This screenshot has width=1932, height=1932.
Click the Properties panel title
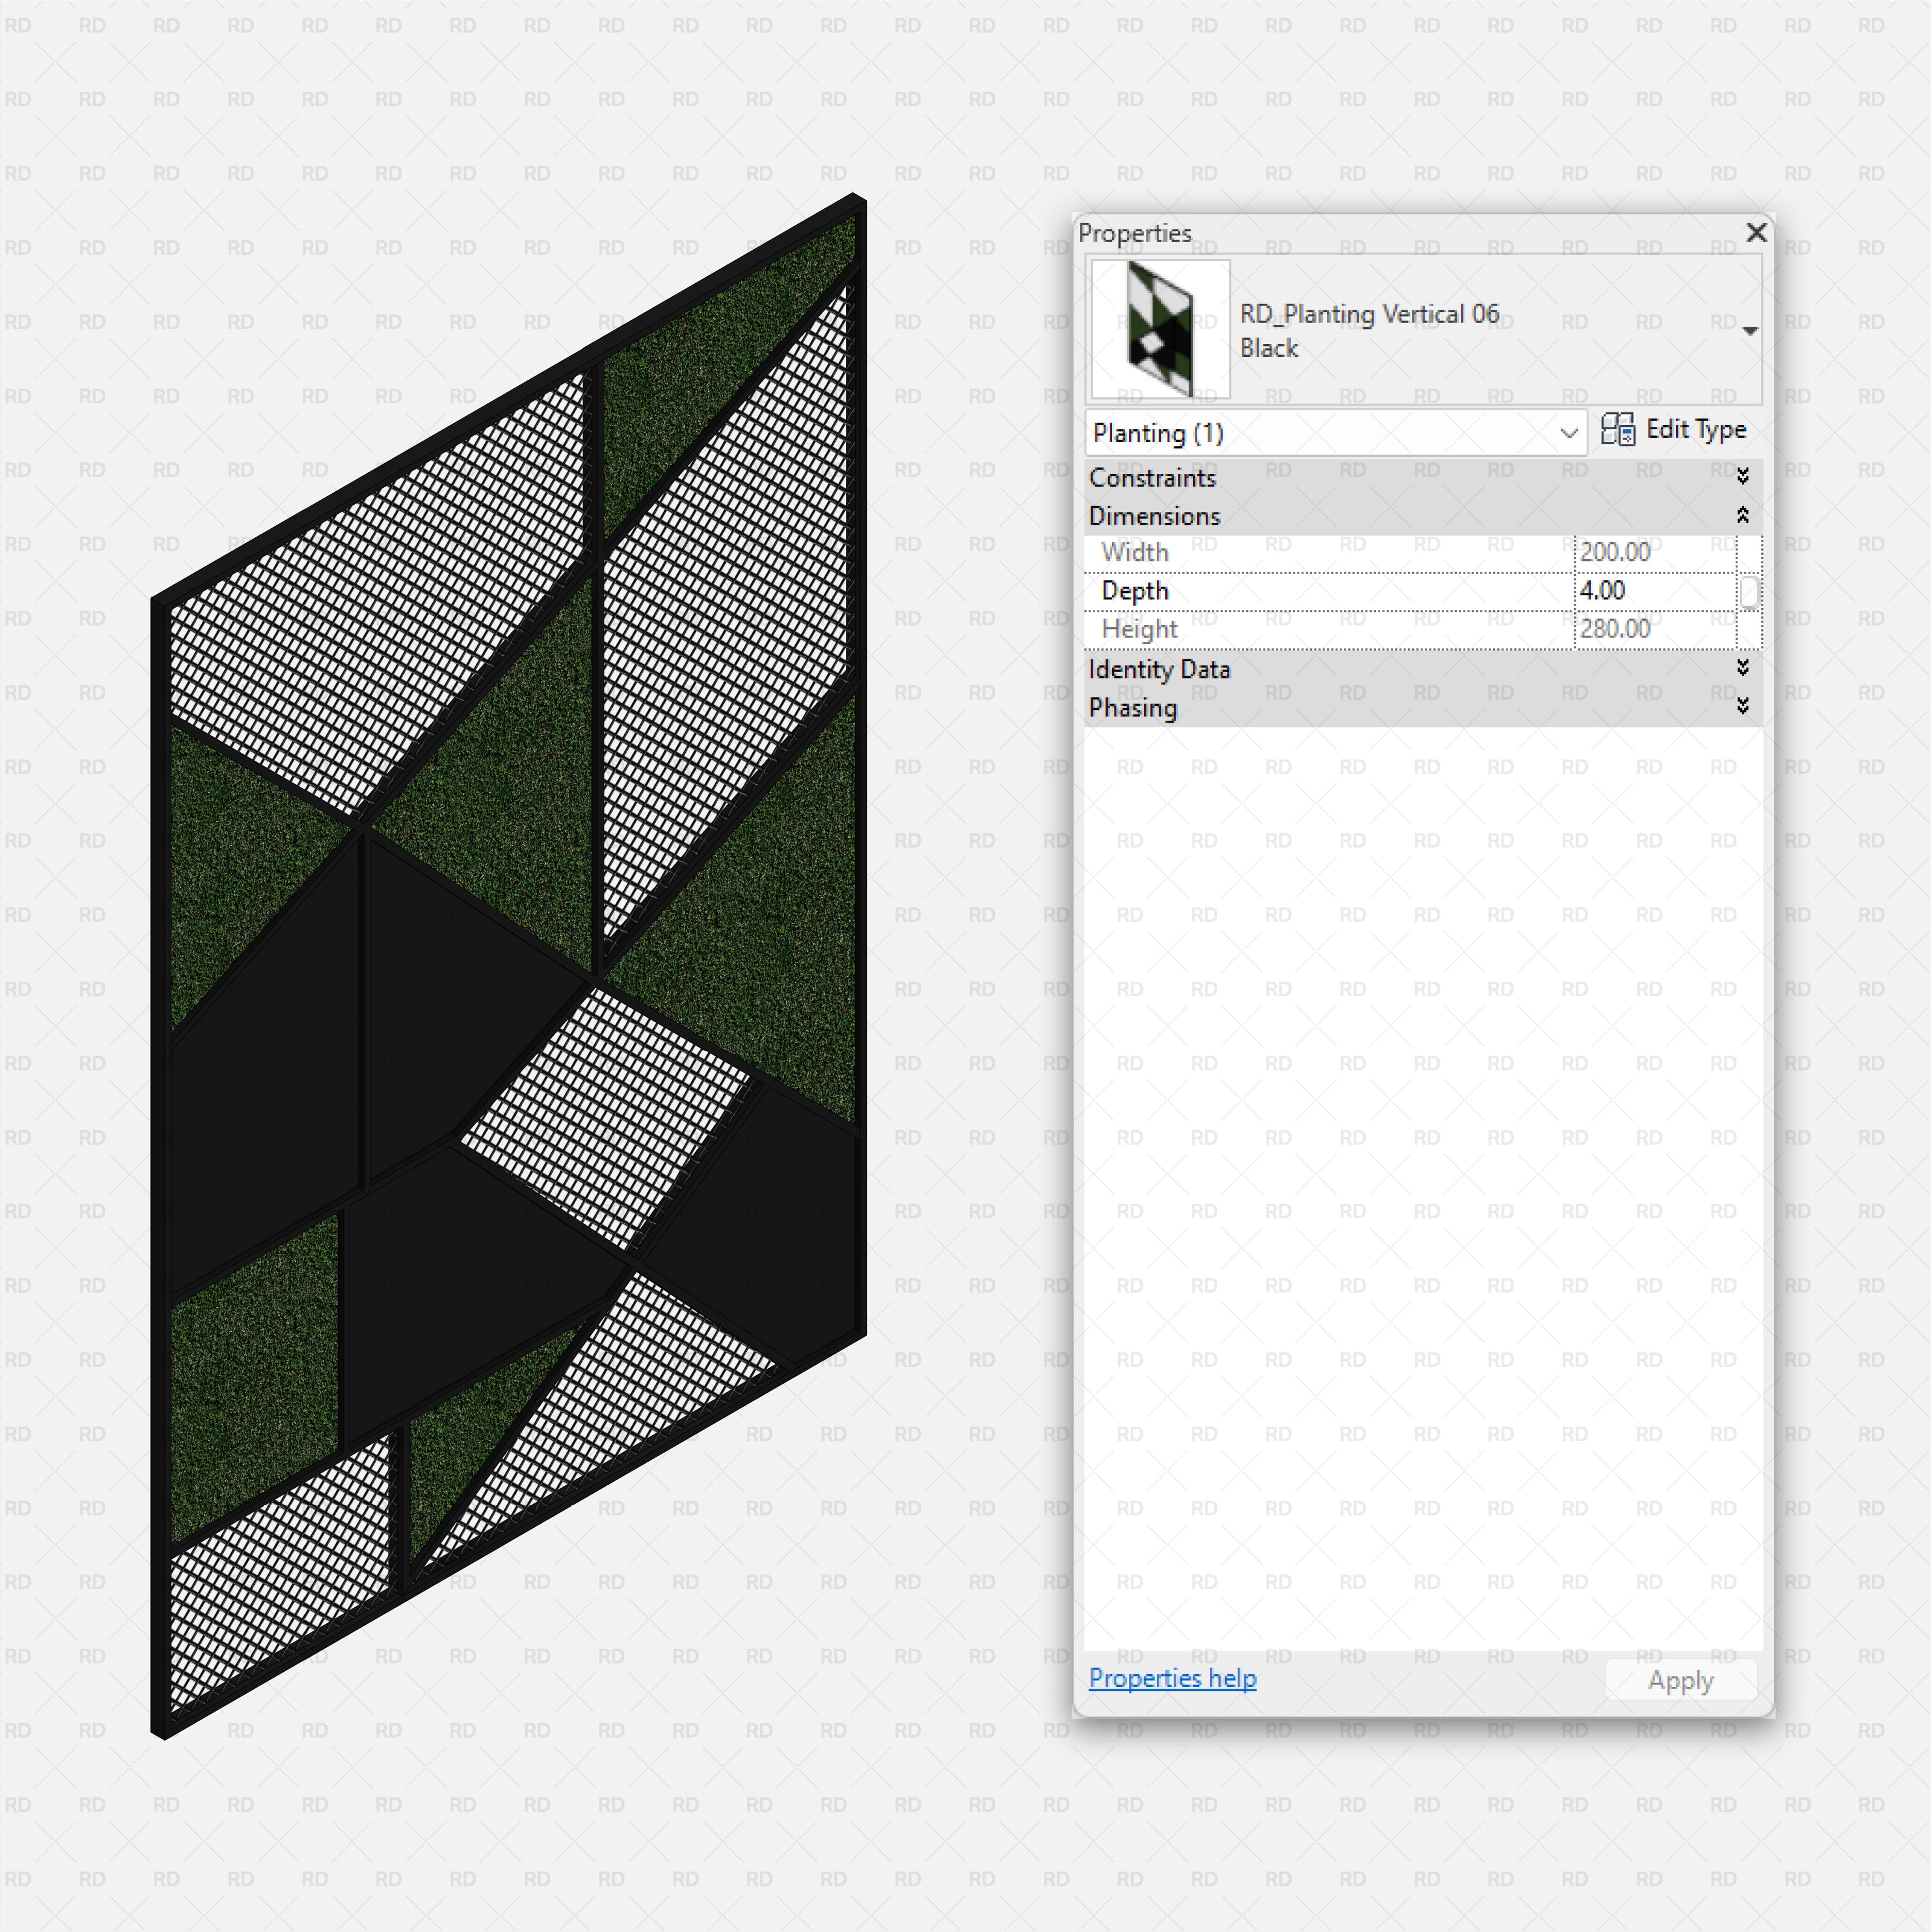click(x=1135, y=233)
